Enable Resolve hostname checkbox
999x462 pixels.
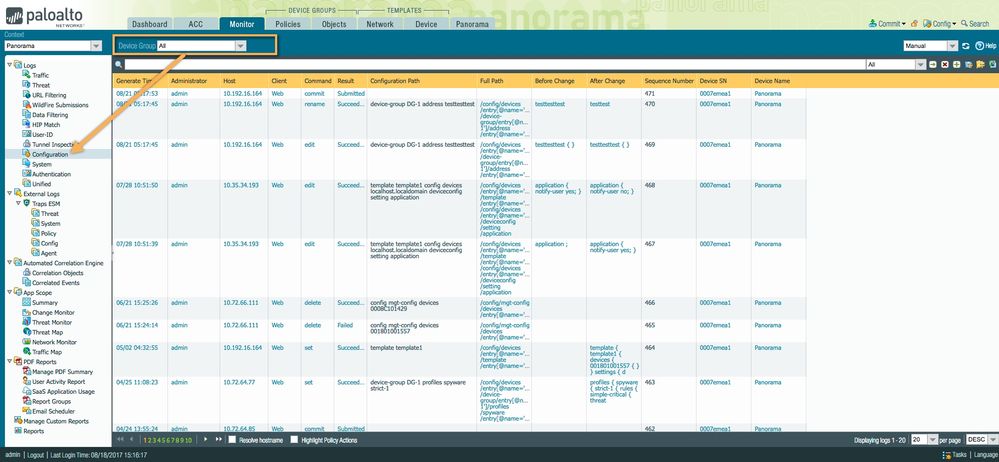[x=233, y=440]
